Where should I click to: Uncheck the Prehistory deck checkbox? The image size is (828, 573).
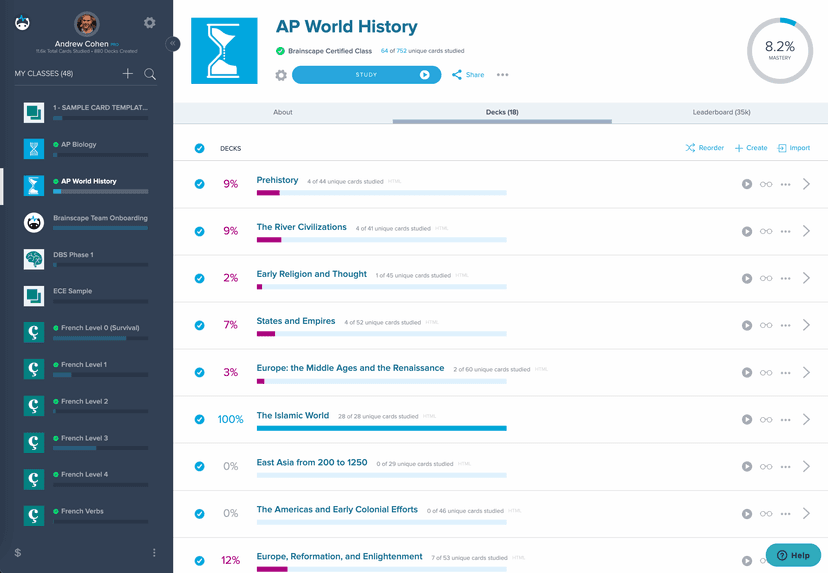click(x=199, y=184)
